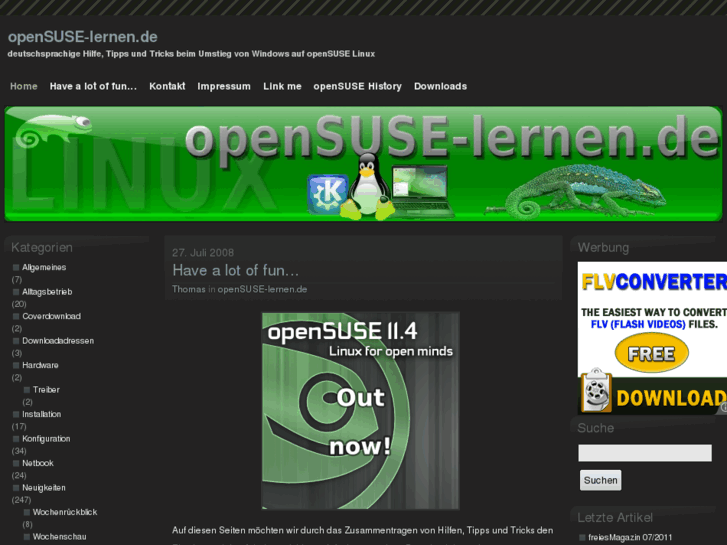Click the post date '27. Juli 2008'
Screen dimensions: 727x545
click(x=203, y=253)
